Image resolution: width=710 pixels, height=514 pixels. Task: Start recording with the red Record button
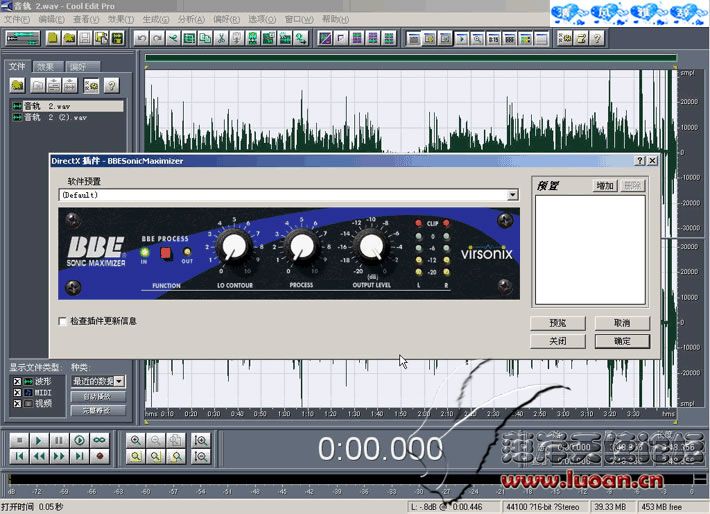[100, 456]
